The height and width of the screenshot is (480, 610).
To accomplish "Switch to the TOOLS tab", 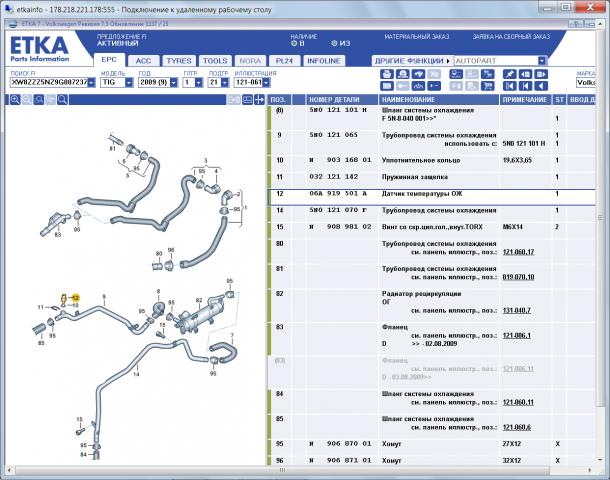I will pyautogui.click(x=215, y=61).
